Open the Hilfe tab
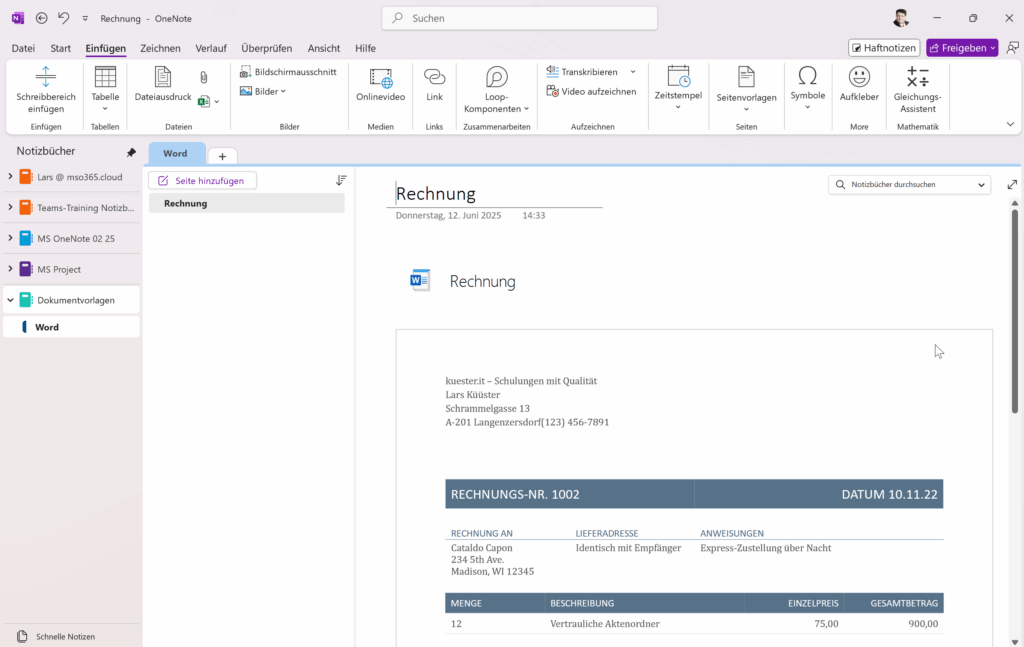Image resolution: width=1024 pixels, height=647 pixels. 365,48
